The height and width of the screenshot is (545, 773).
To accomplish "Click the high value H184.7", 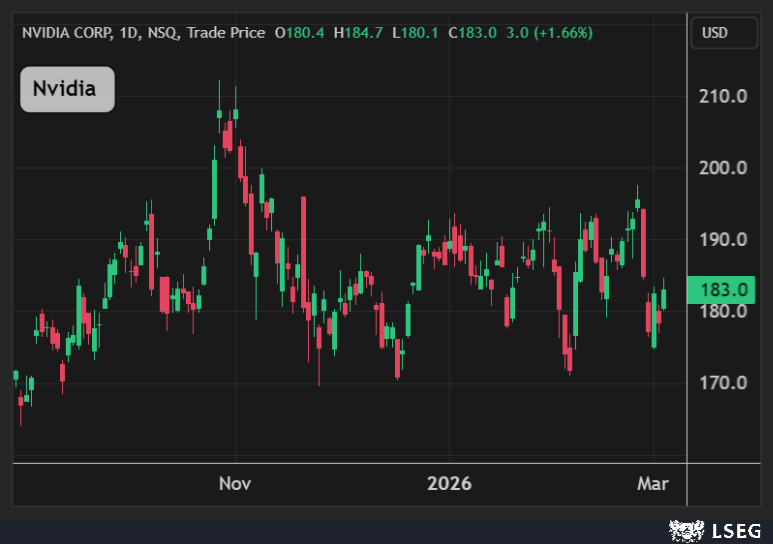I will (x=359, y=33).
